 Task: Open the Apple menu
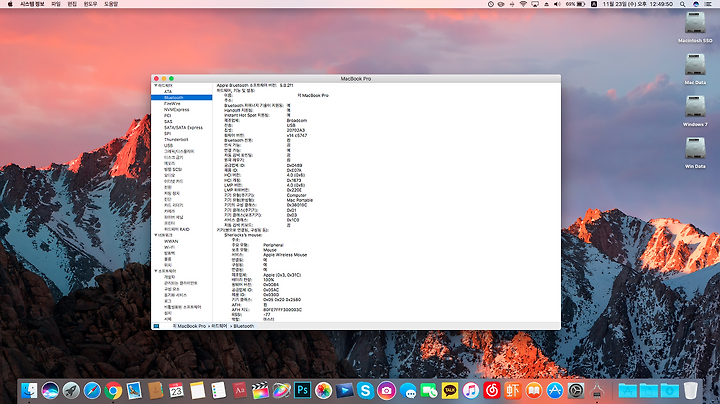click(x=10, y=4)
